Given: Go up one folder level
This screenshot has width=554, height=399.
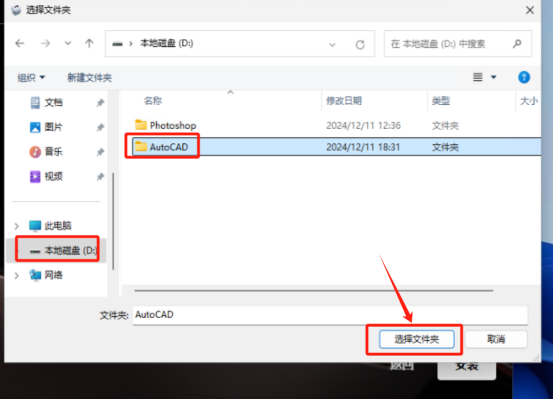Looking at the screenshot, I should (89, 43).
